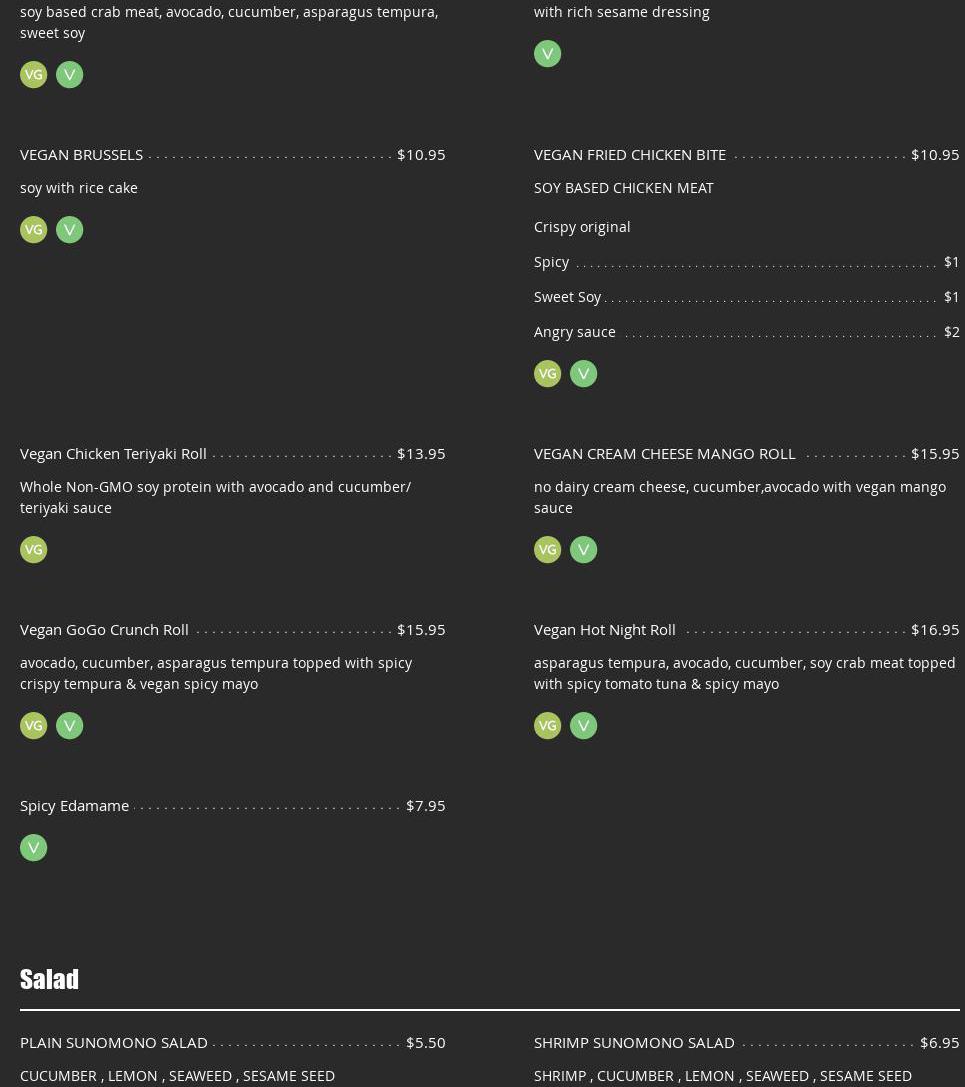Choose the Spicy add-on option
Screen dimensions: 965x1087
click(x=551, y=262)
